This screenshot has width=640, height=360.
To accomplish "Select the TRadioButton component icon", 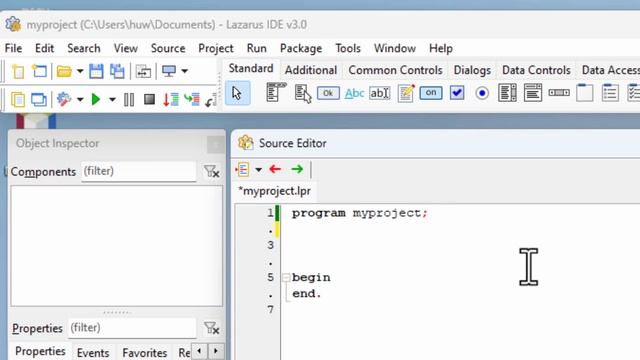I will click(x=482, y=93).
